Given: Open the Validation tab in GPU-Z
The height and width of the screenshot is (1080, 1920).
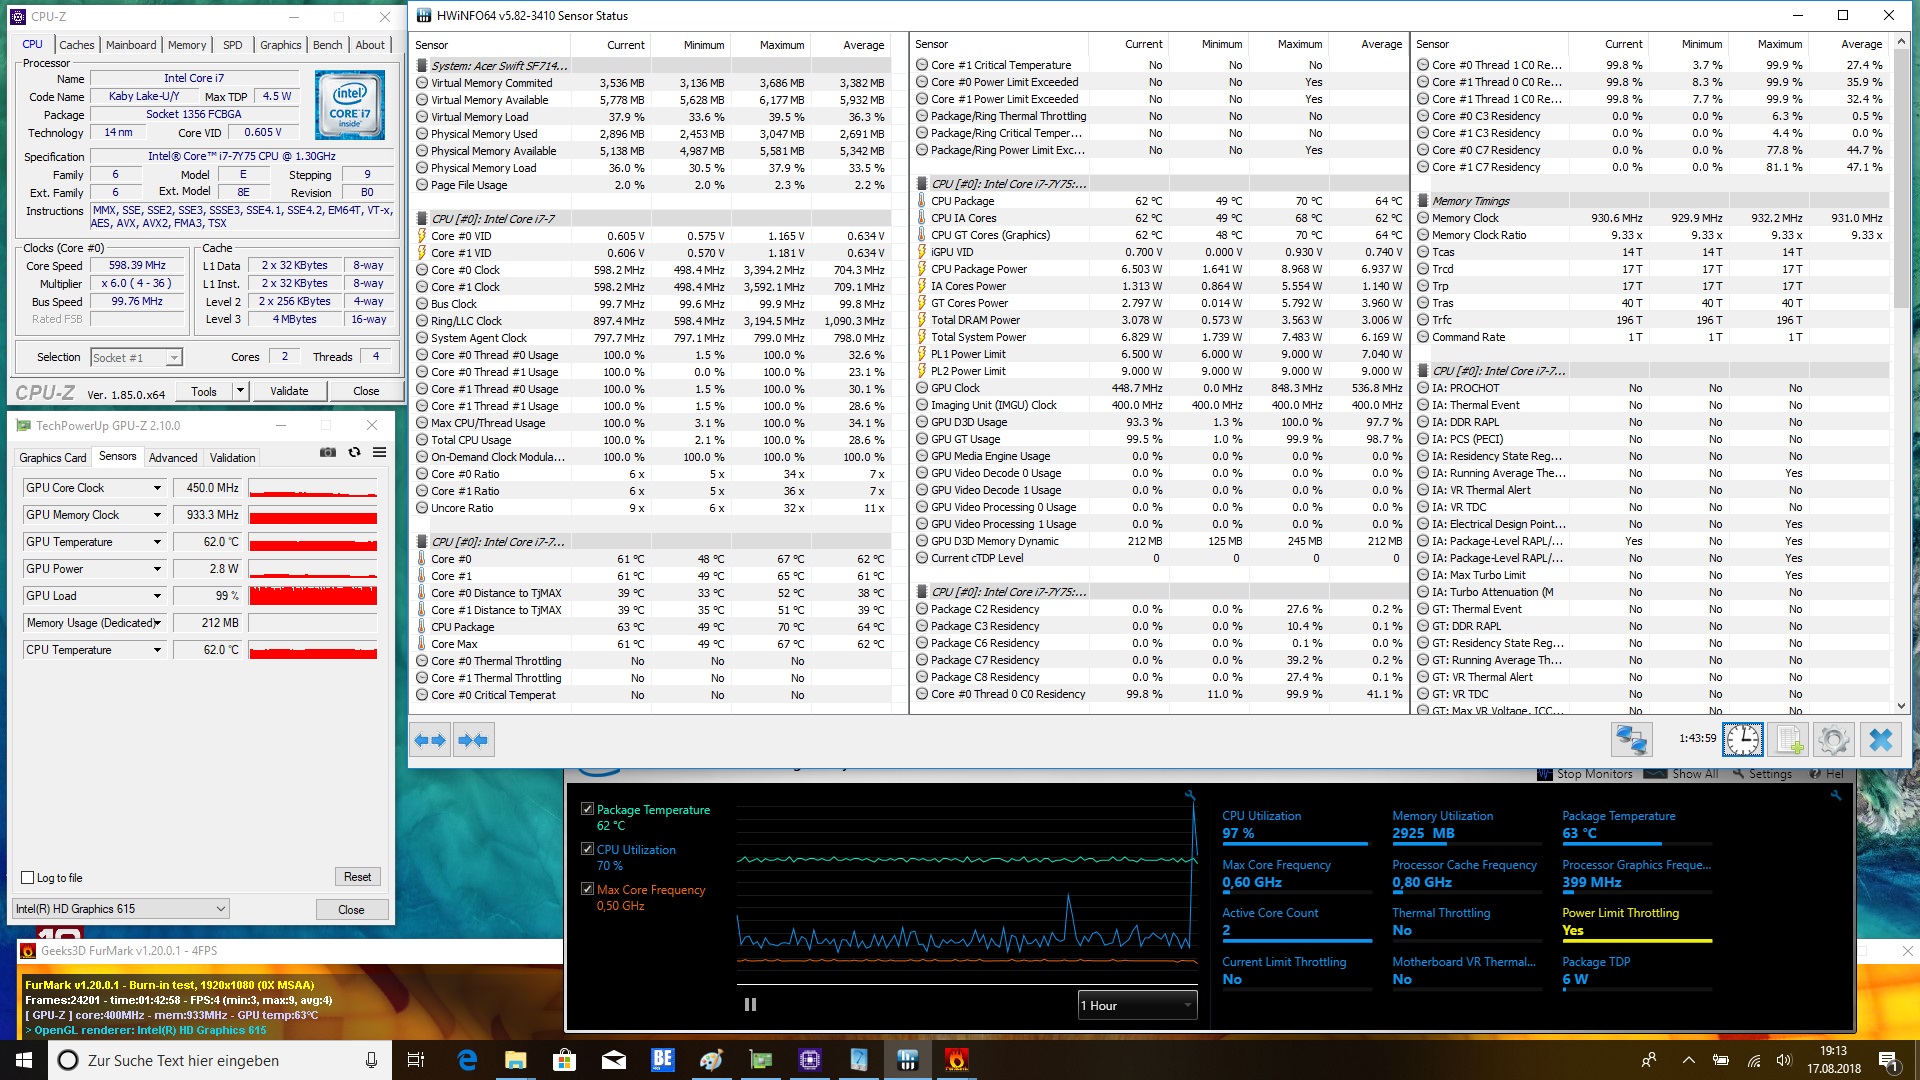Looking at the screenshot, I should tap(232, 458).
